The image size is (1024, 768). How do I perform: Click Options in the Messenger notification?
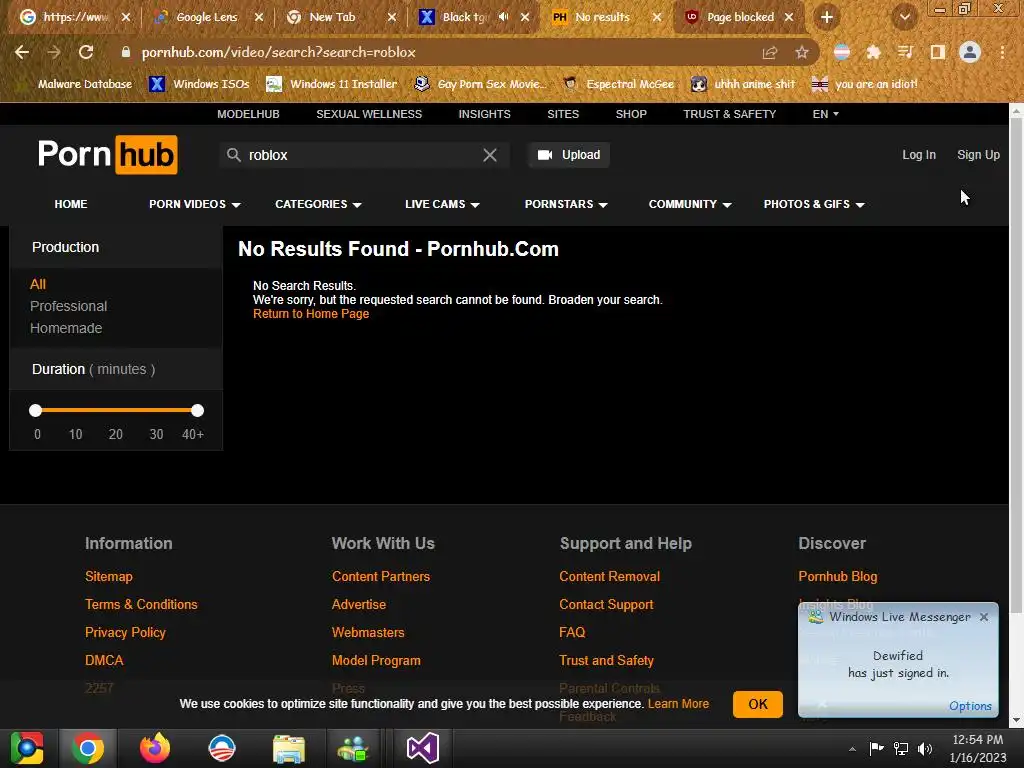[x=970, y=706]
